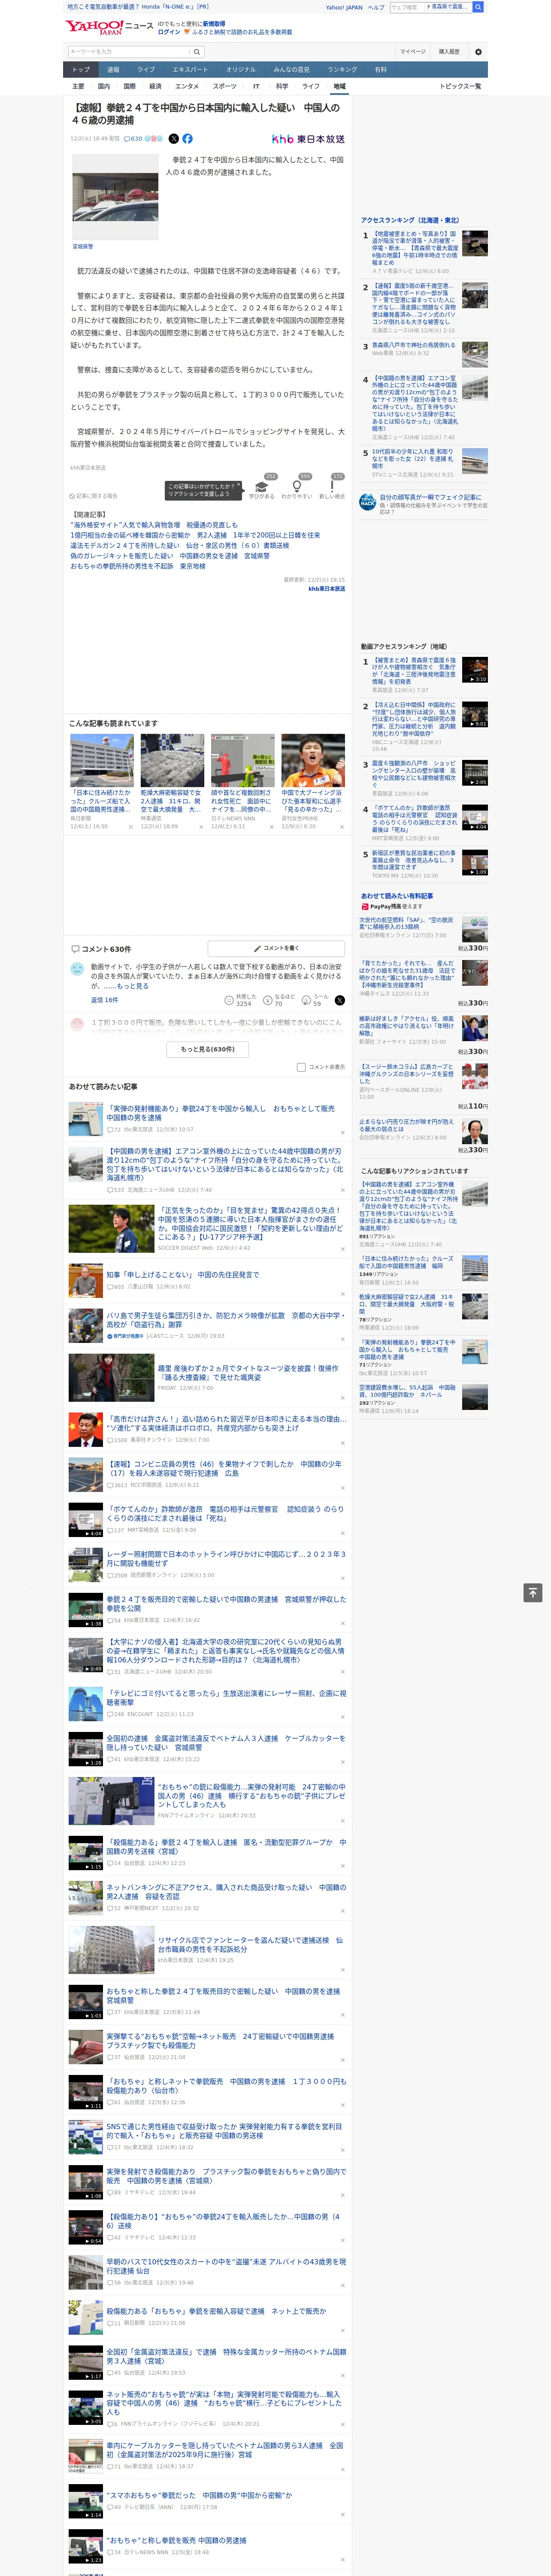The image size is (551, 2576).
Task: Click the blue header search magnifier button
Action: [478, 7]
